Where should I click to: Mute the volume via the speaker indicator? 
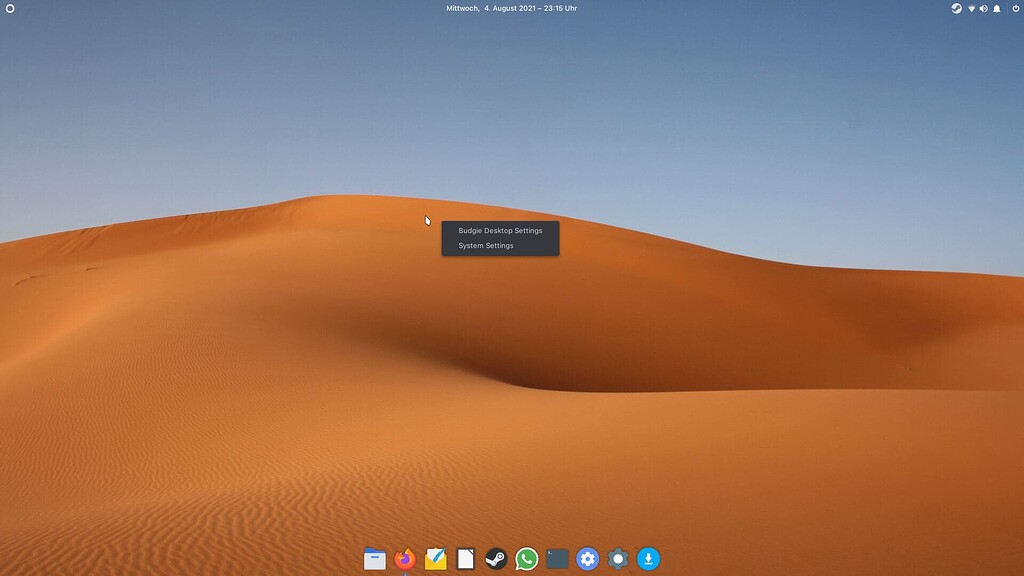point(985,8)
